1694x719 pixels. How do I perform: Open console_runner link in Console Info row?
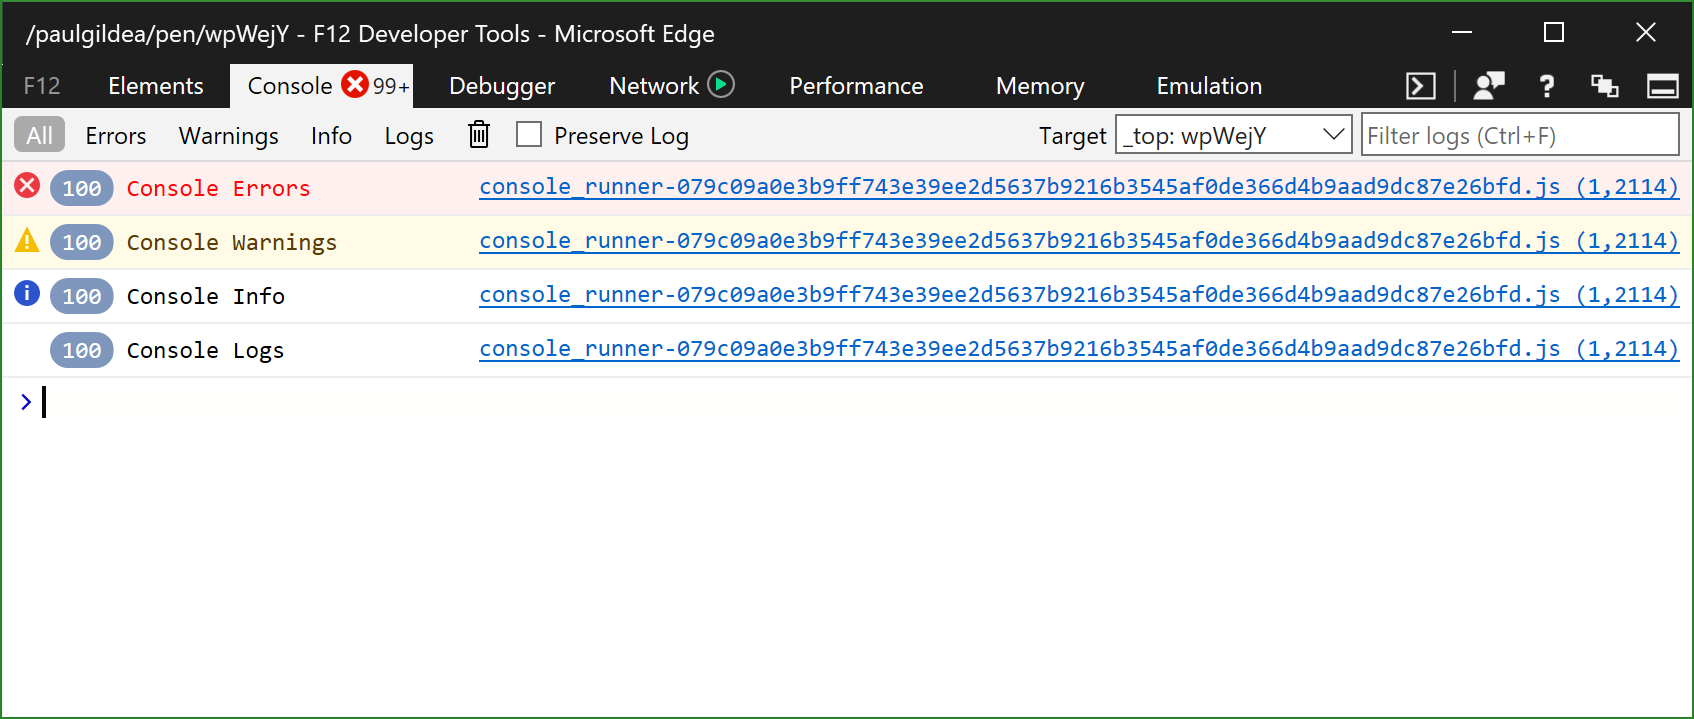click(1079, 295)
